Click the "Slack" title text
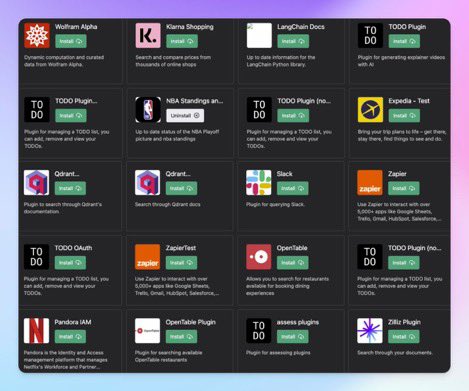This screenshot has width=469, height=391. (x=284, y=174)
